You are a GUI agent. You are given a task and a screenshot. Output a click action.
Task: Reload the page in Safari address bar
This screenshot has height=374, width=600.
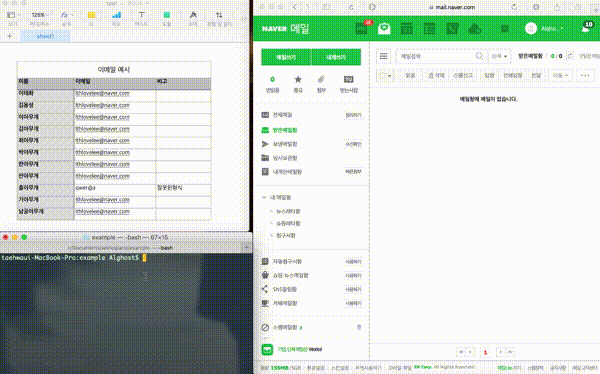coord(514,7)
